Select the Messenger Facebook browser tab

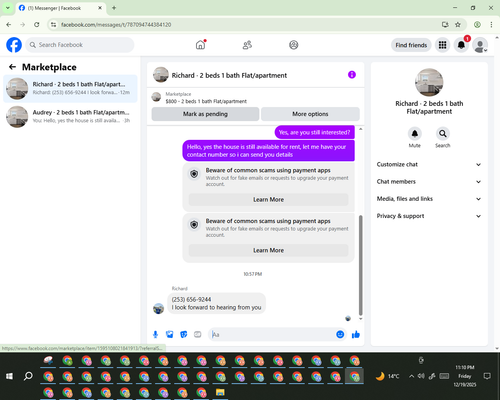tap(60, 8)
